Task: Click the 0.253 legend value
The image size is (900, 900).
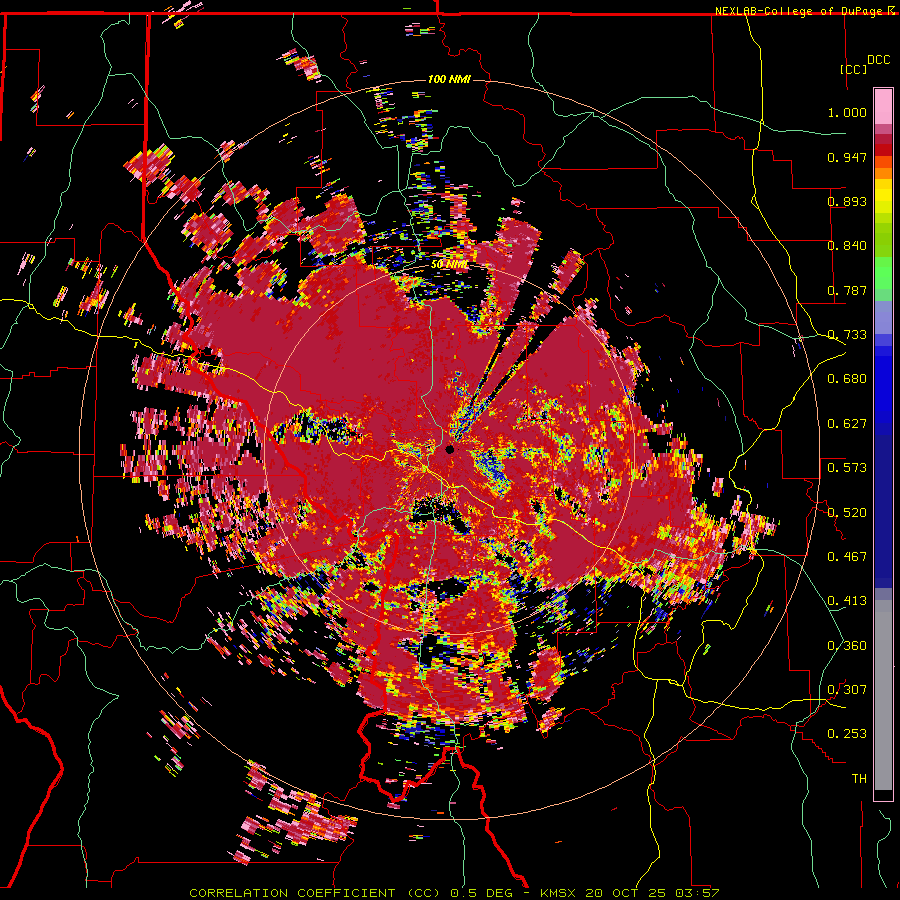Action: click(x=847, y=734)
